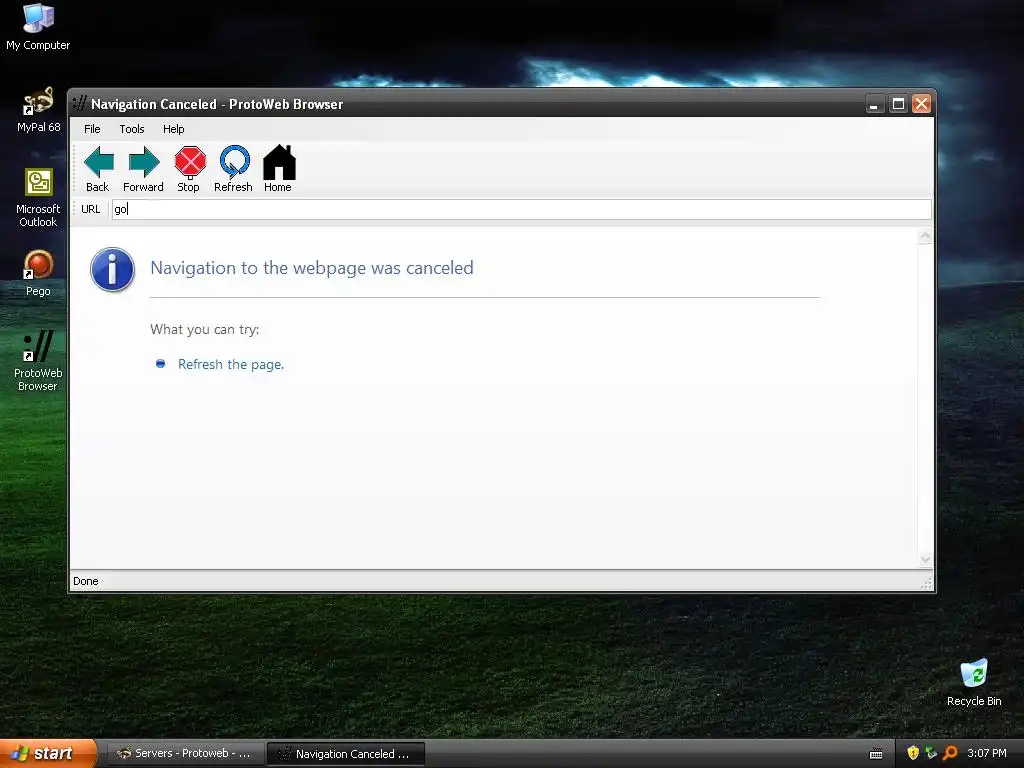Click the 'Navigation to the webpage was canceled' heading
Viewport: 1024px width, 768px height.
pyautogui.click(x=312, y=268)
